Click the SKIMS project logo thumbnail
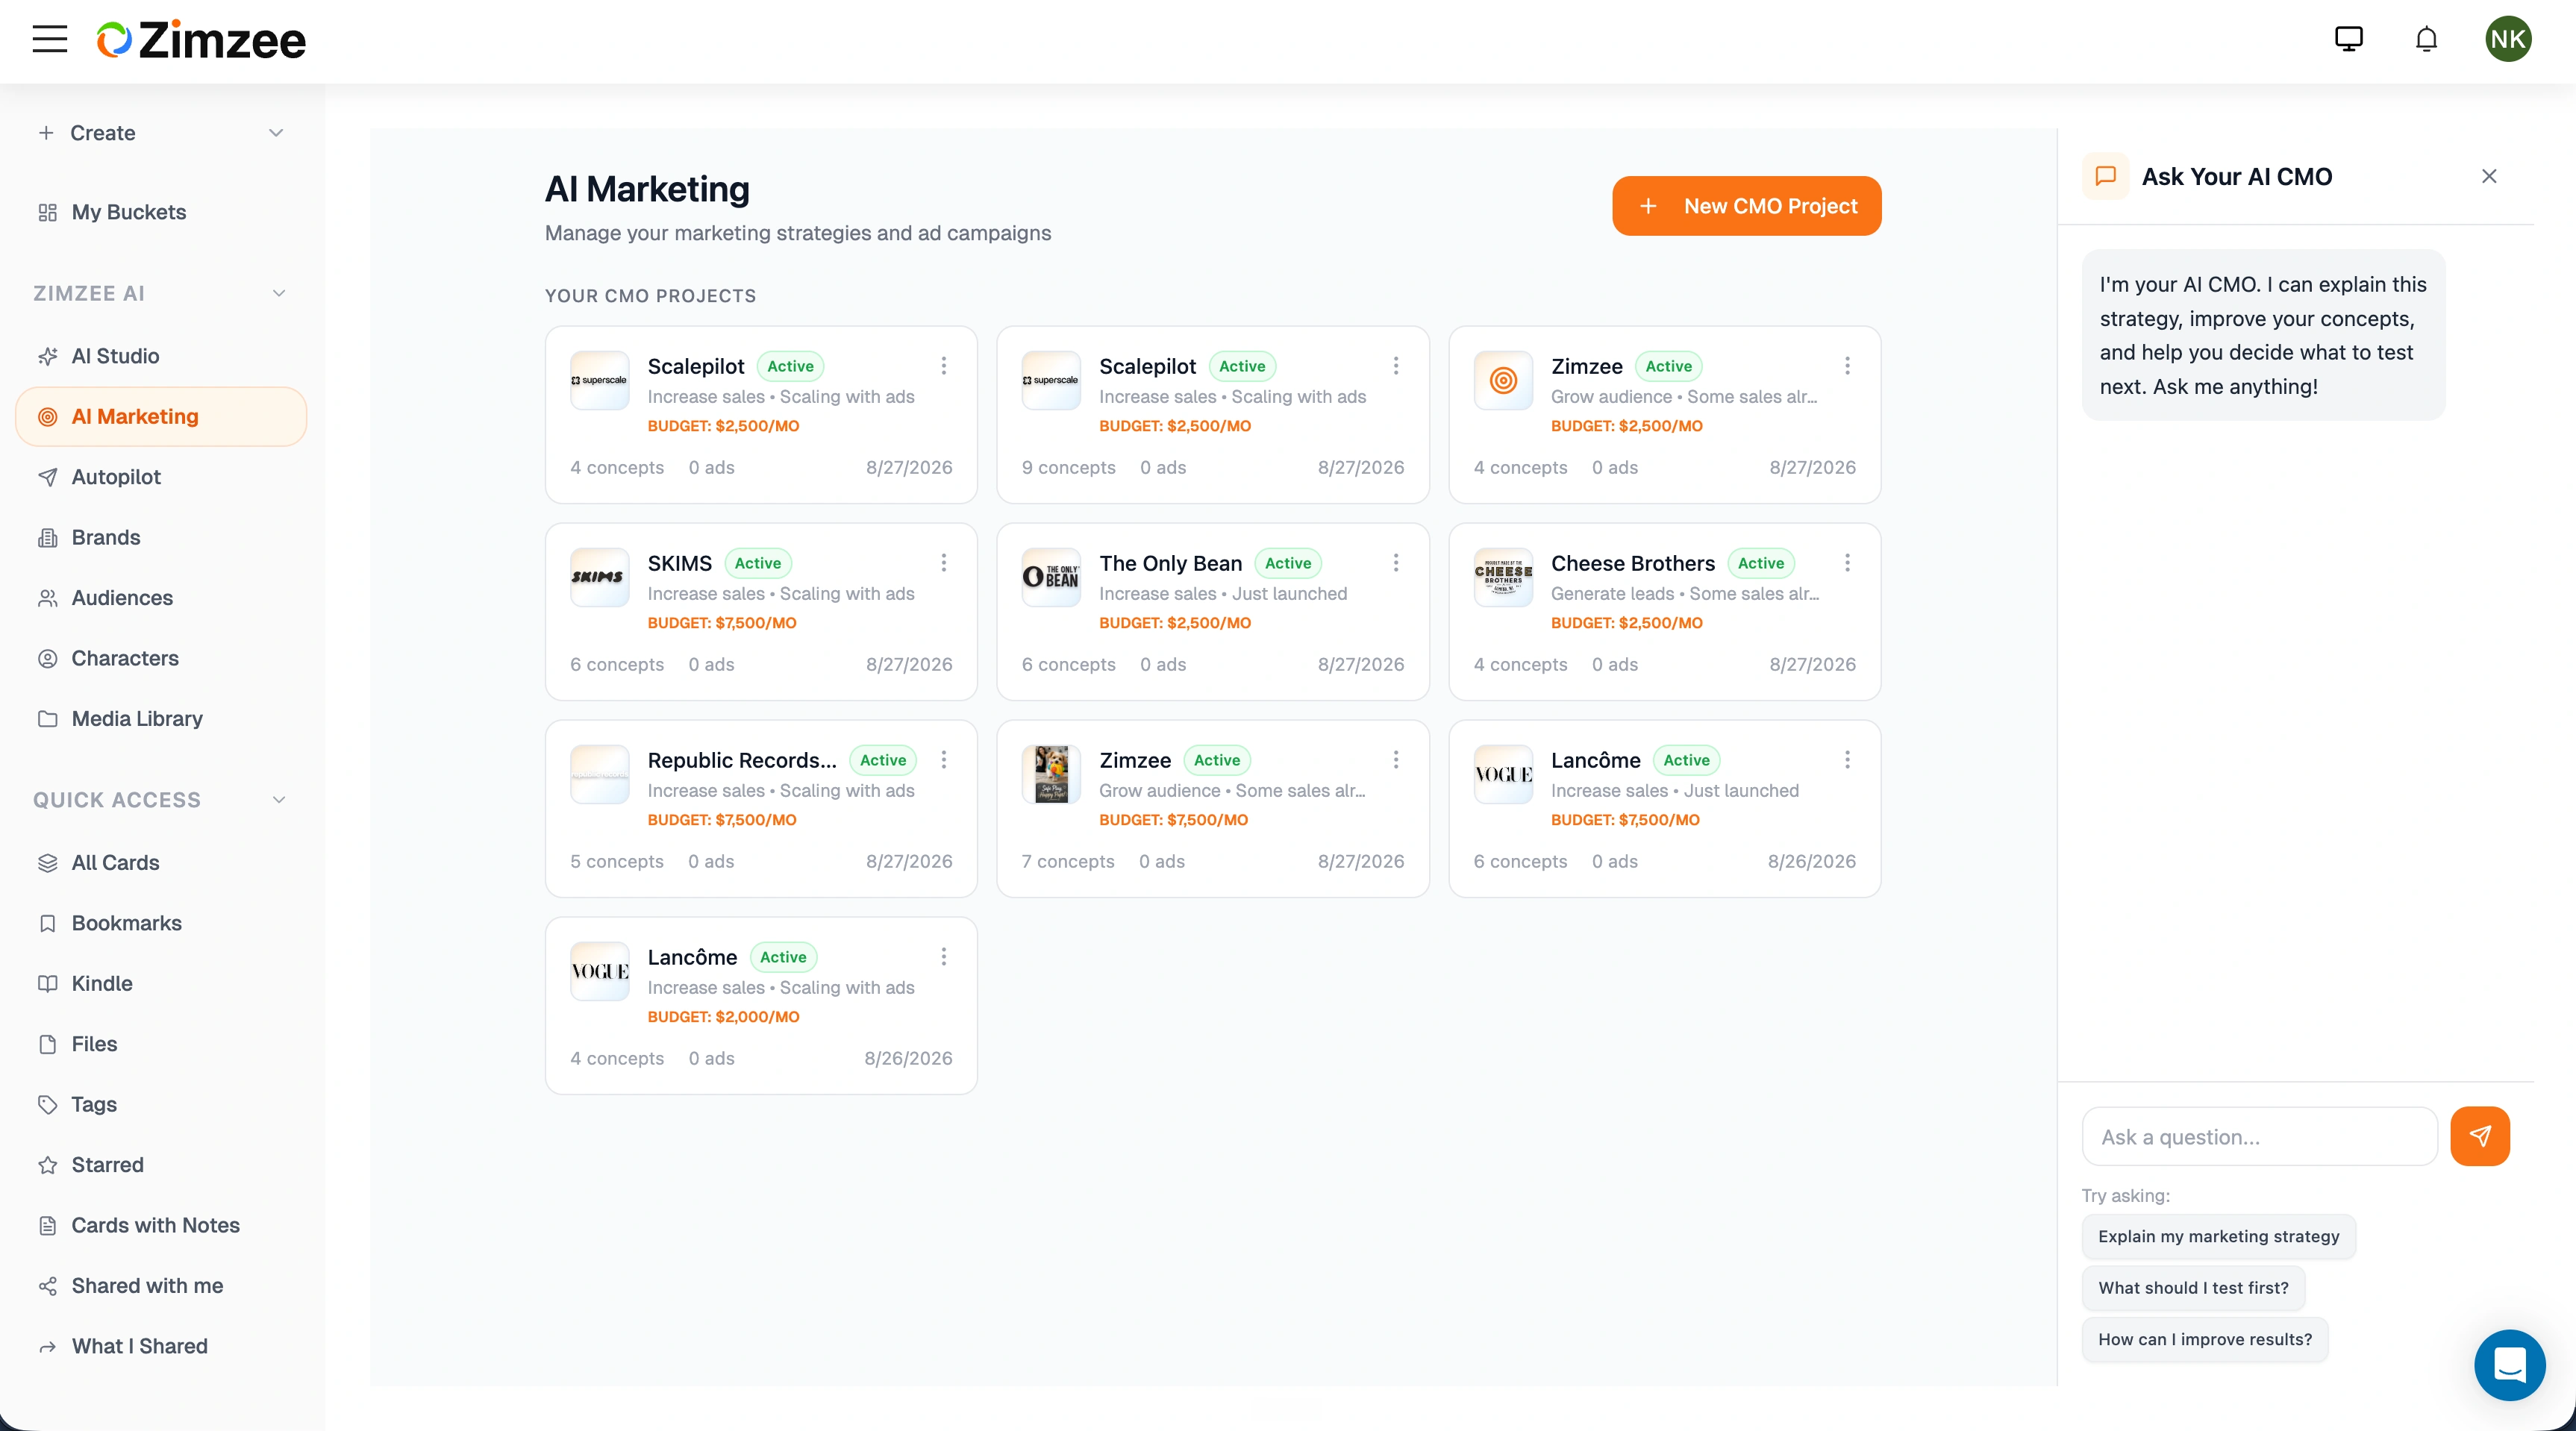The height and width of the screenshot is (1431, 2576). tap(599, 577)
